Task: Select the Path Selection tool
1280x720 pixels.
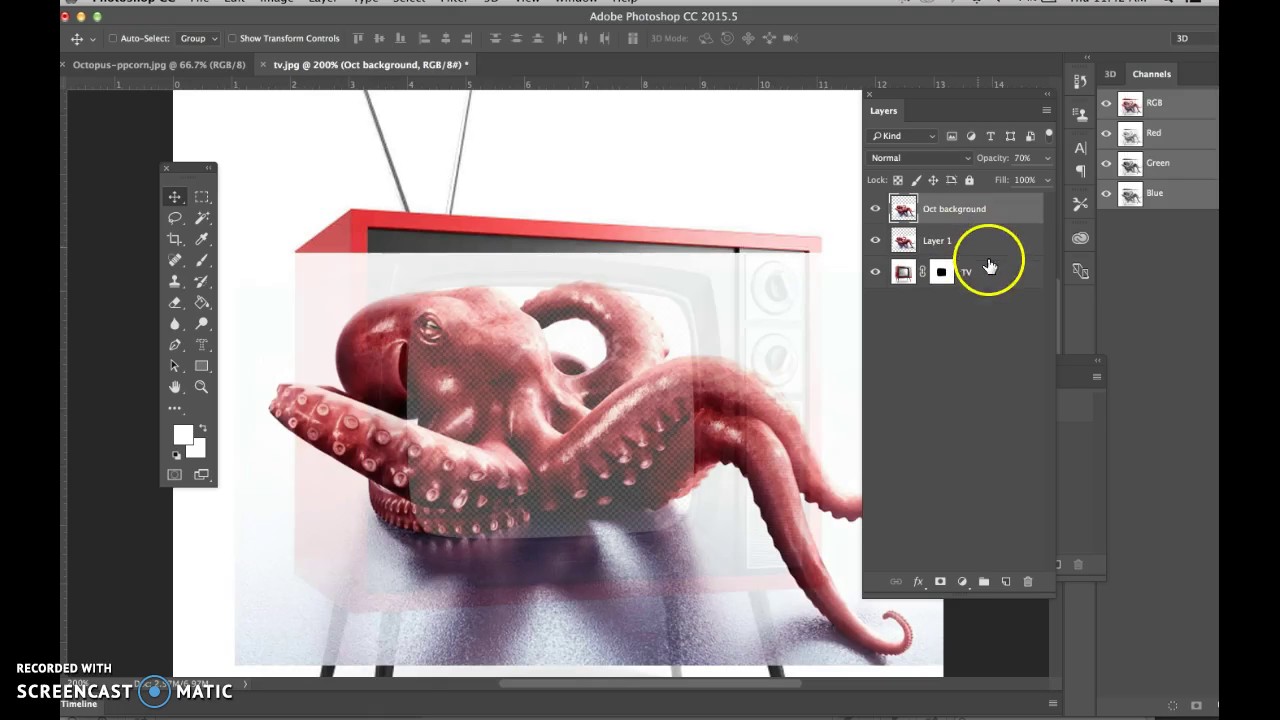Action: (x=175, y=366)
